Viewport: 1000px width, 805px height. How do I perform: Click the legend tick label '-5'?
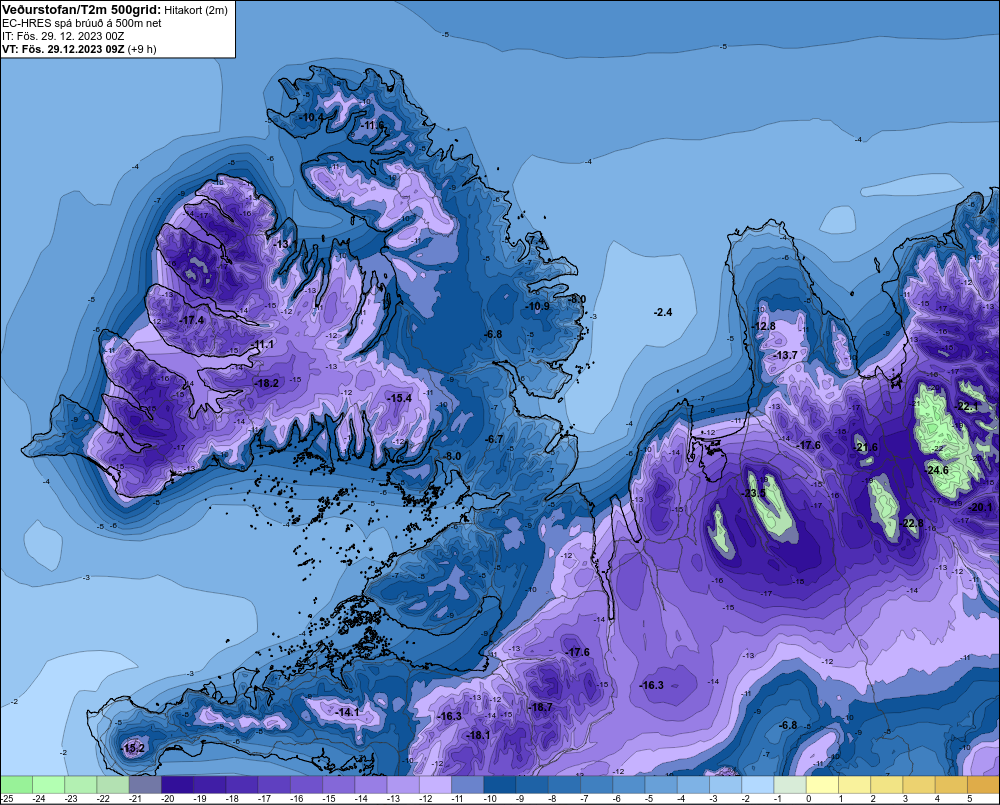tap(649, 799)
